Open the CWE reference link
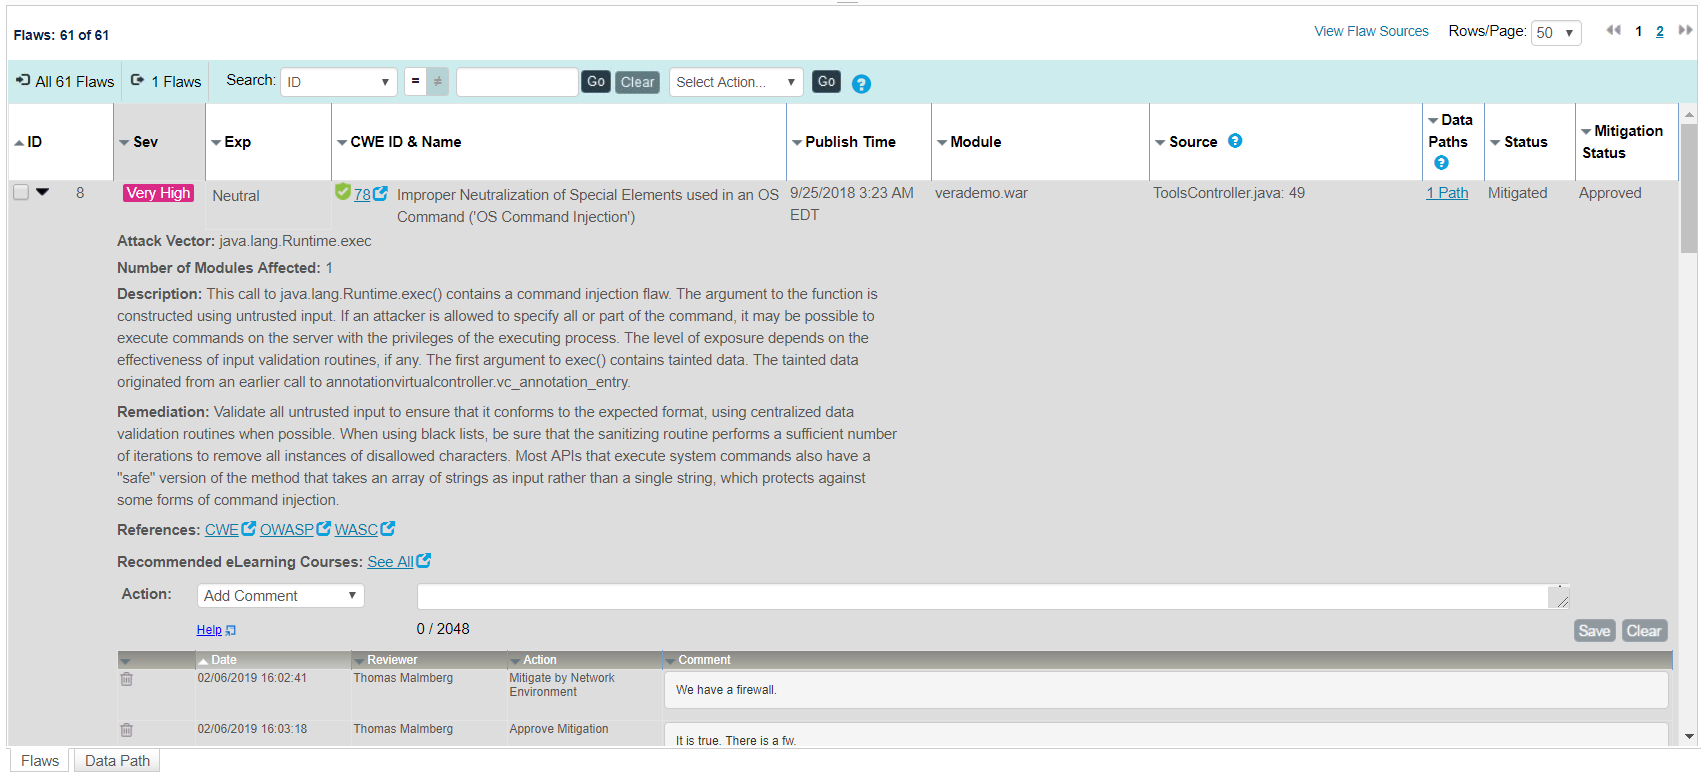 (222, 530)
